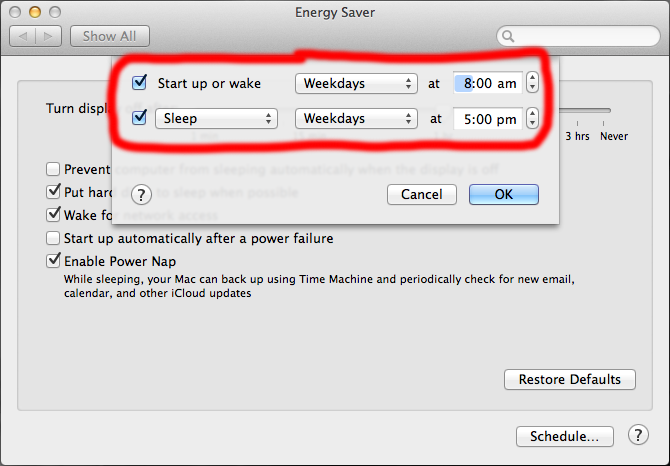Click the 8:00 am wake time field
The width and height of the screenshot is (670, 466).
tap(488, 84)
